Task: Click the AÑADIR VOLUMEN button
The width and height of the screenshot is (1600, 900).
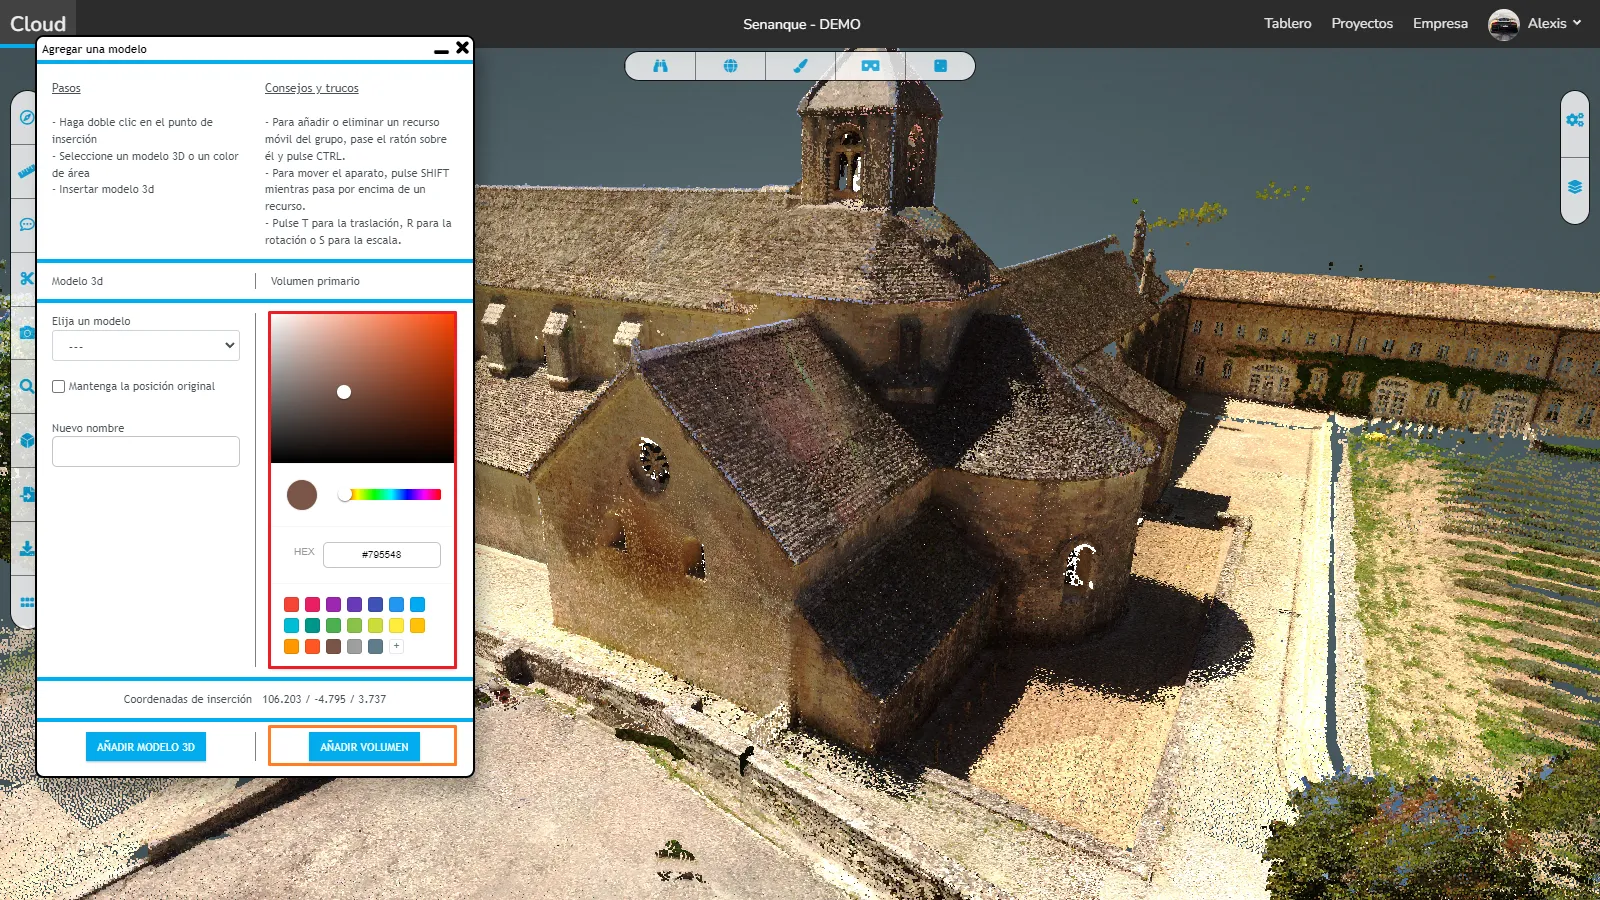Action: pyautogui.click(x=364, y=747)
